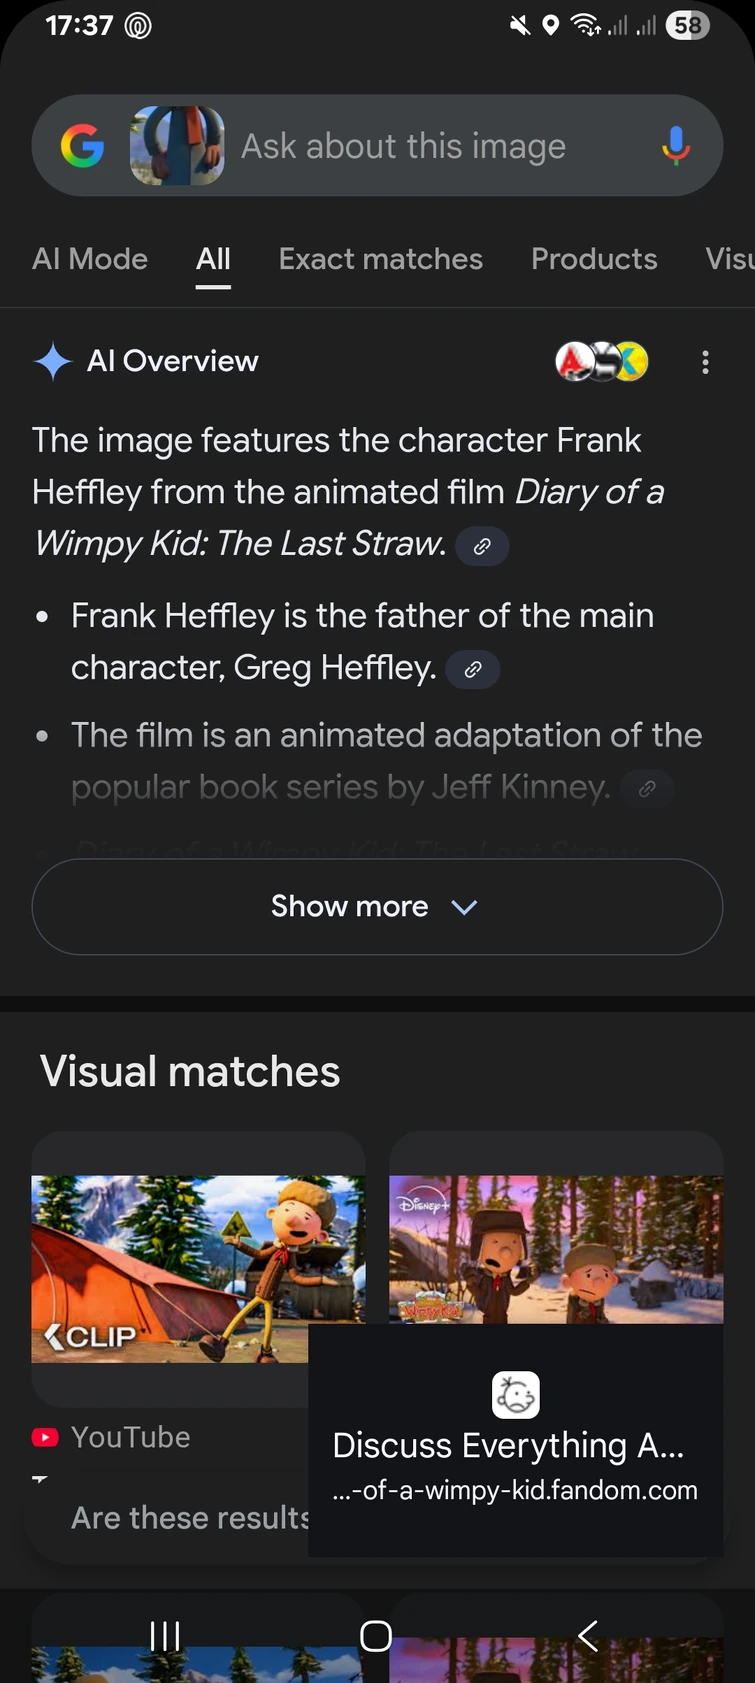The height and width of the screenshot is (1683, 755).
Task: Switch to the Exact matches tab
Action: (x=380, y=259)
